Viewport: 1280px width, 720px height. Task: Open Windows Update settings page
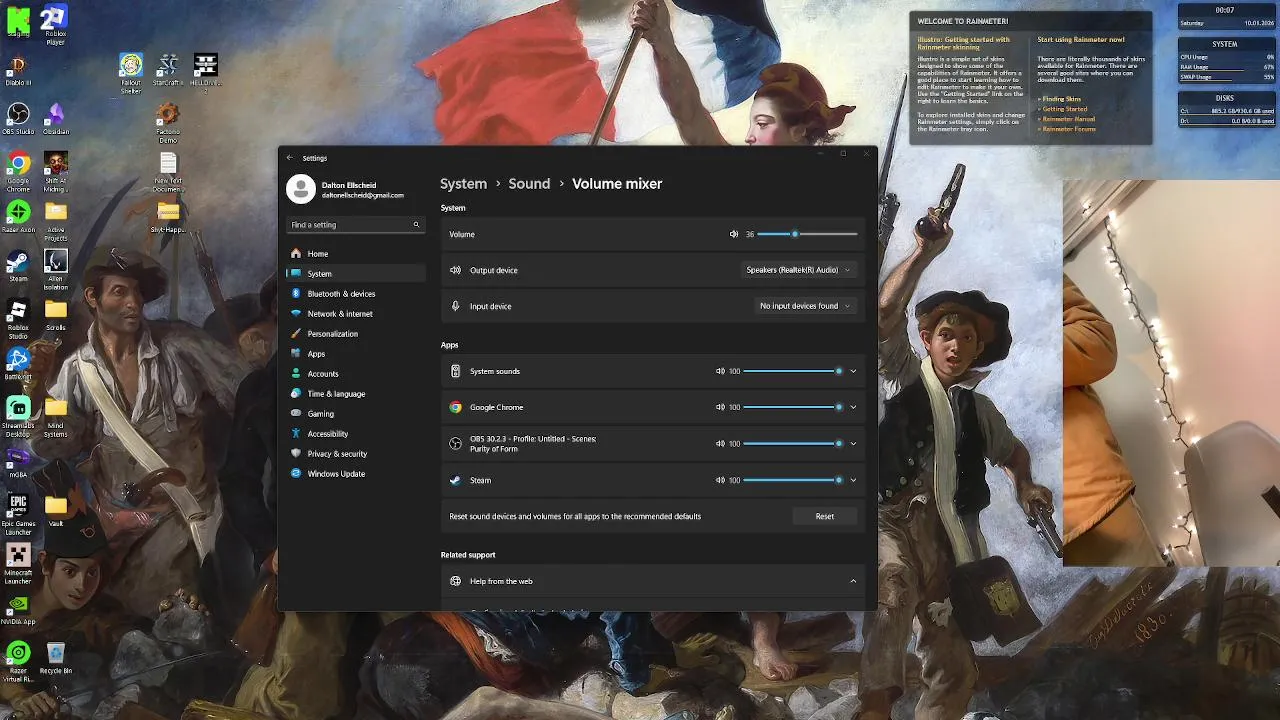tap(355, 473)
